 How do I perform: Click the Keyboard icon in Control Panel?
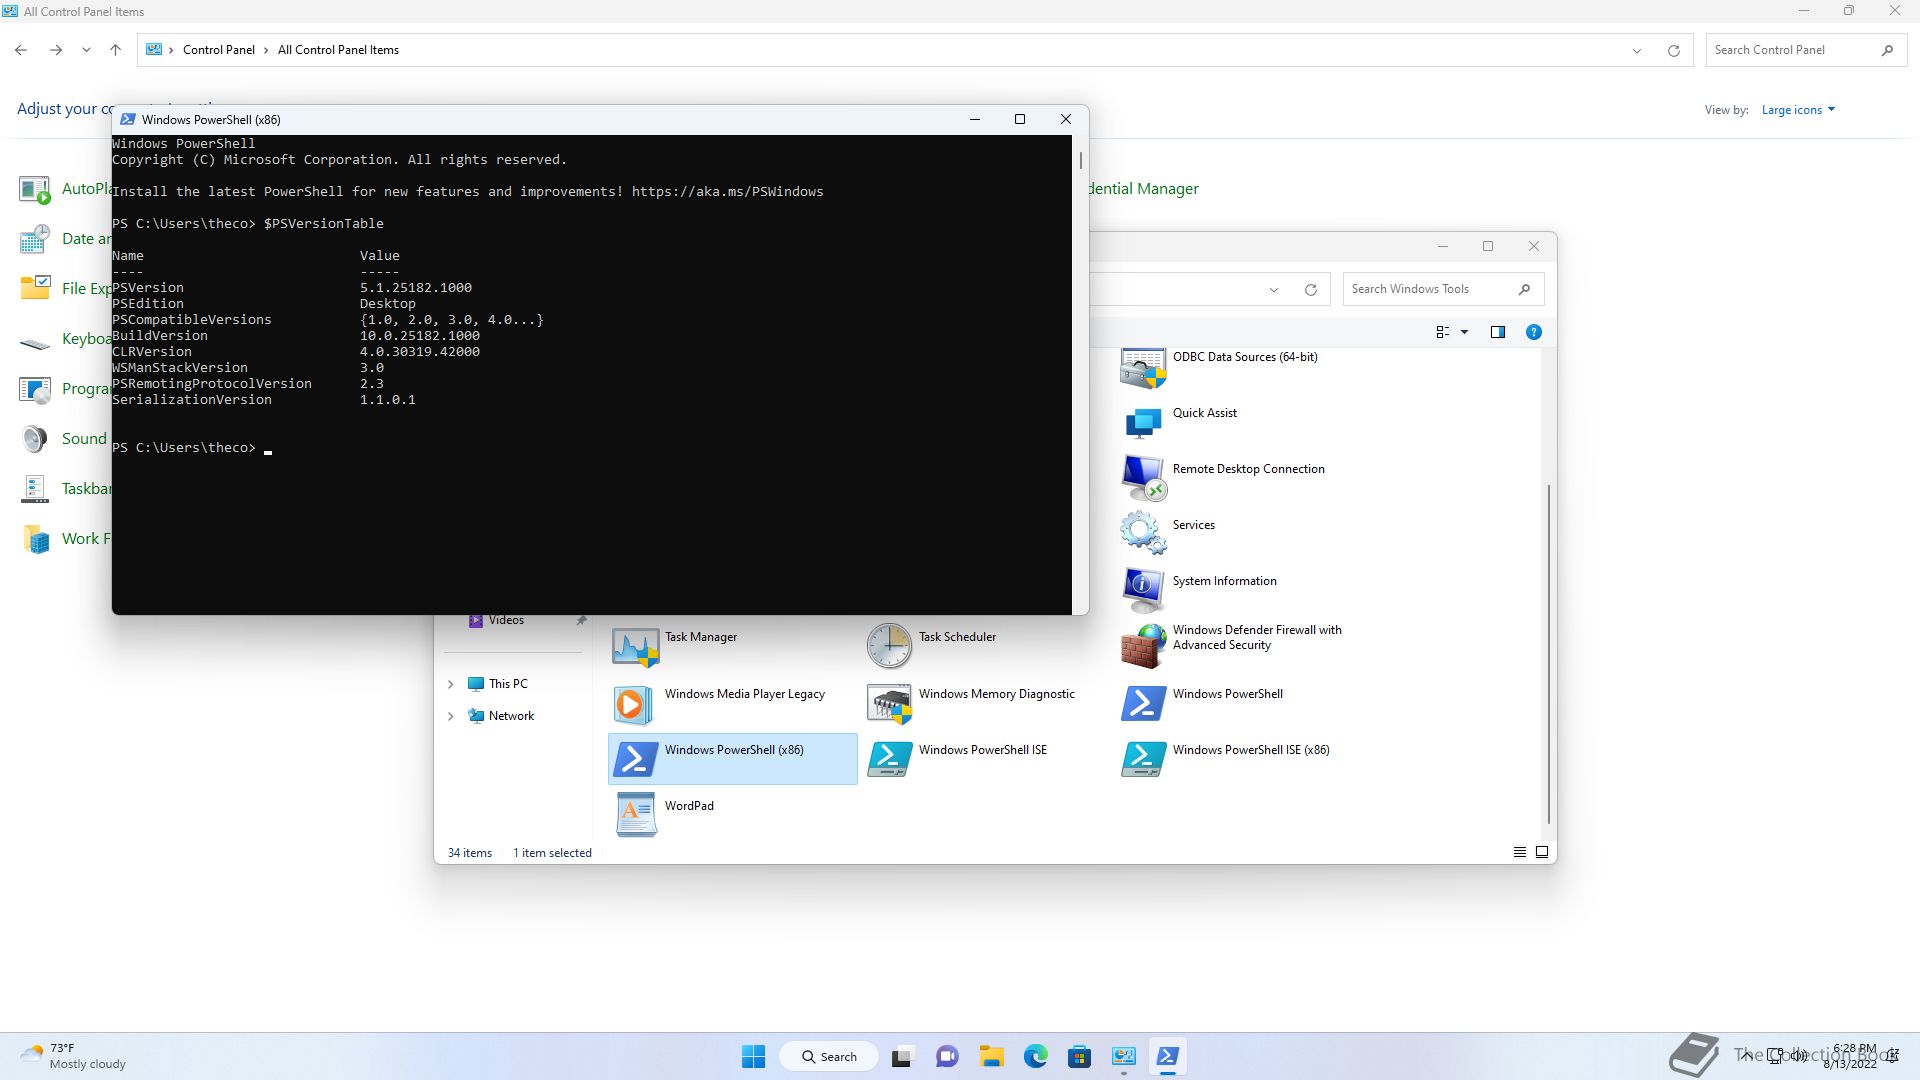pos(35,343)
